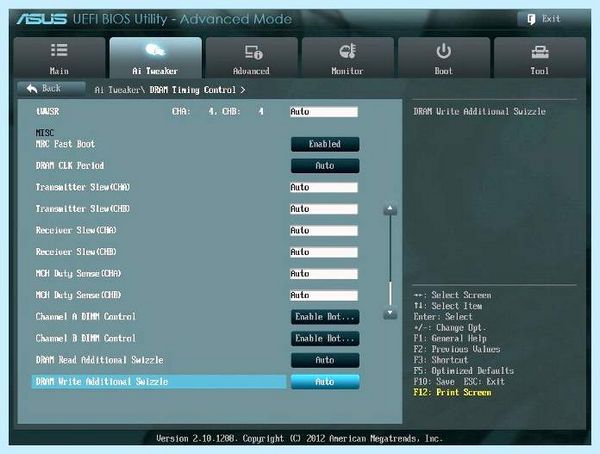Click Ai Tweaker in the breadcrumb path
The width and height of the screenshot is (600, 454).
pos(117,90)
